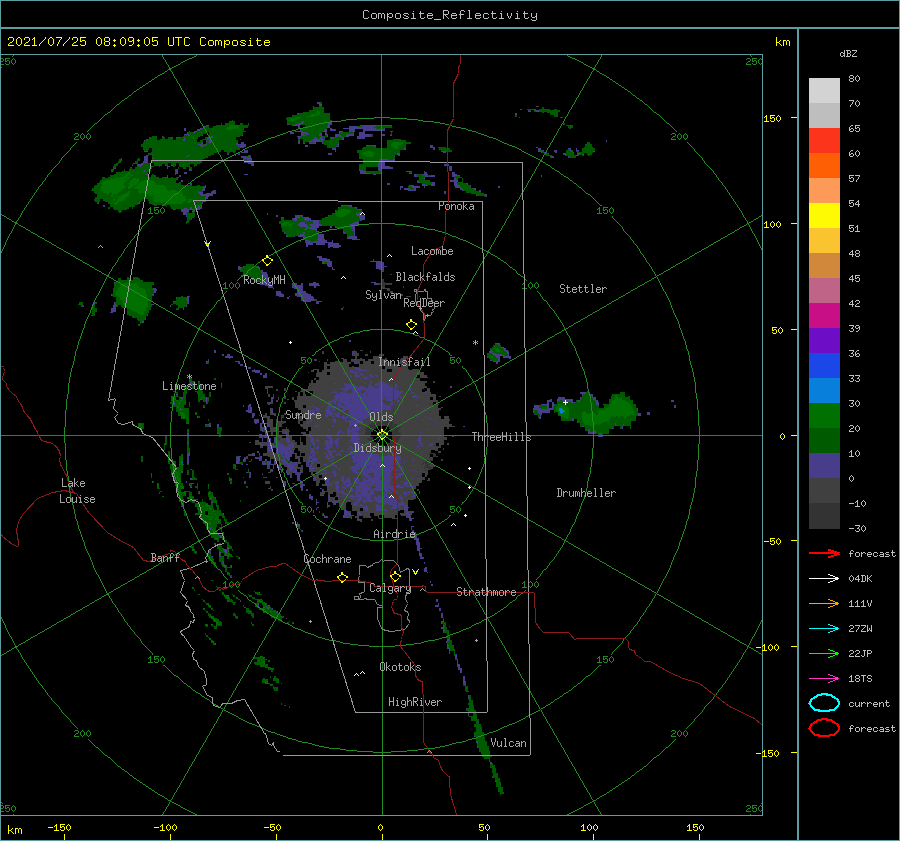Viewport: 900px width, 841px height.
Task: Click the Stettler label
Action: pos(583,289)
